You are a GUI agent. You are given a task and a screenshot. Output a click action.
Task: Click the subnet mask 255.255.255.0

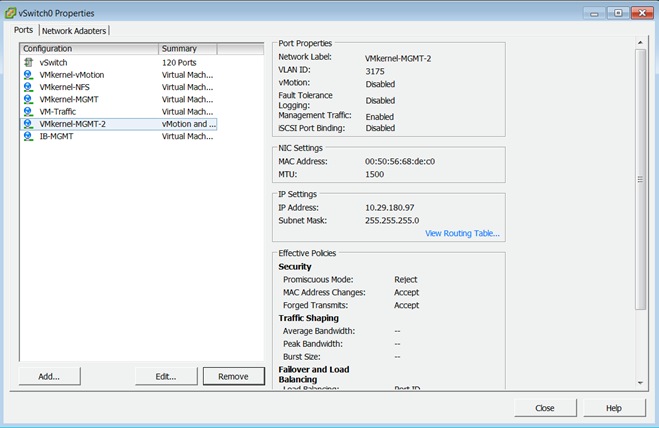392,220
